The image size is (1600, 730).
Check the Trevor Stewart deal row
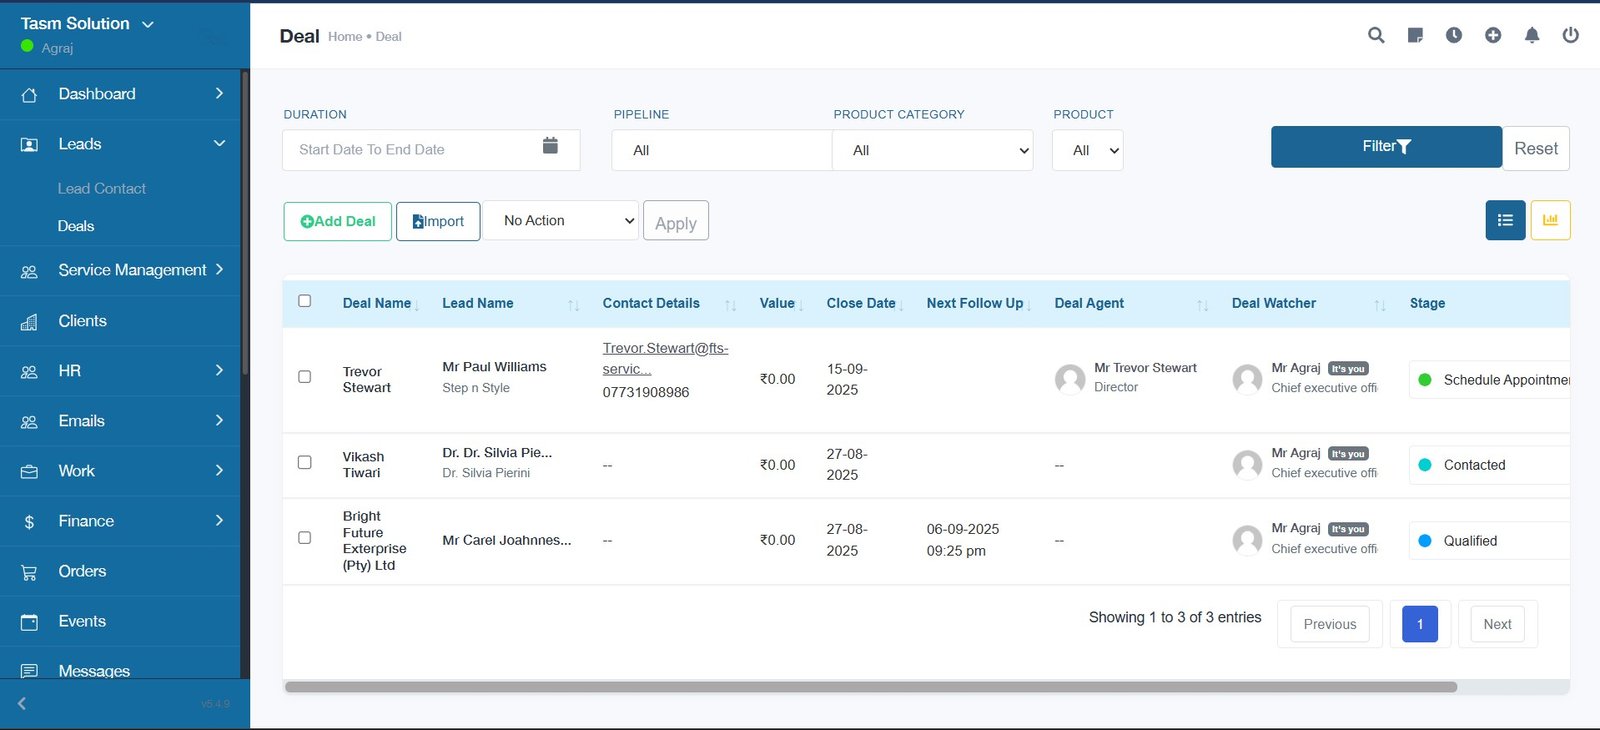click(x=305, y=377)
